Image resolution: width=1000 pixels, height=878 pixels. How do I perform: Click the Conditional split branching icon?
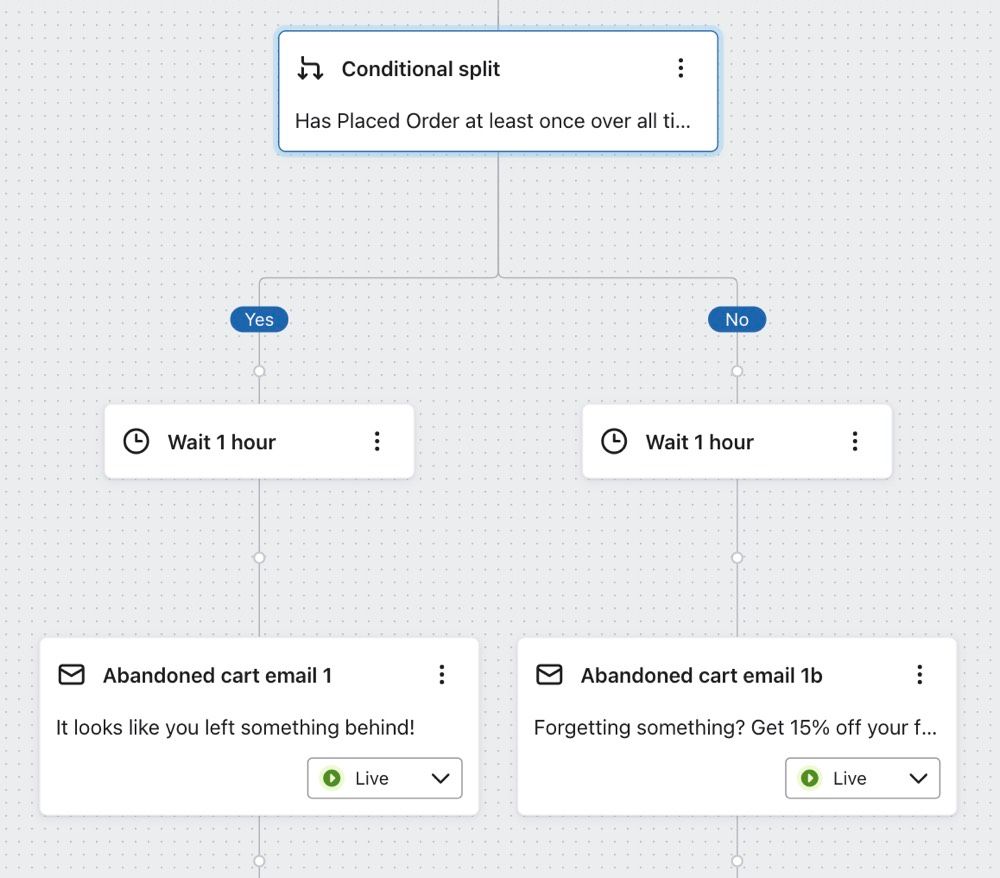(310, 68)
